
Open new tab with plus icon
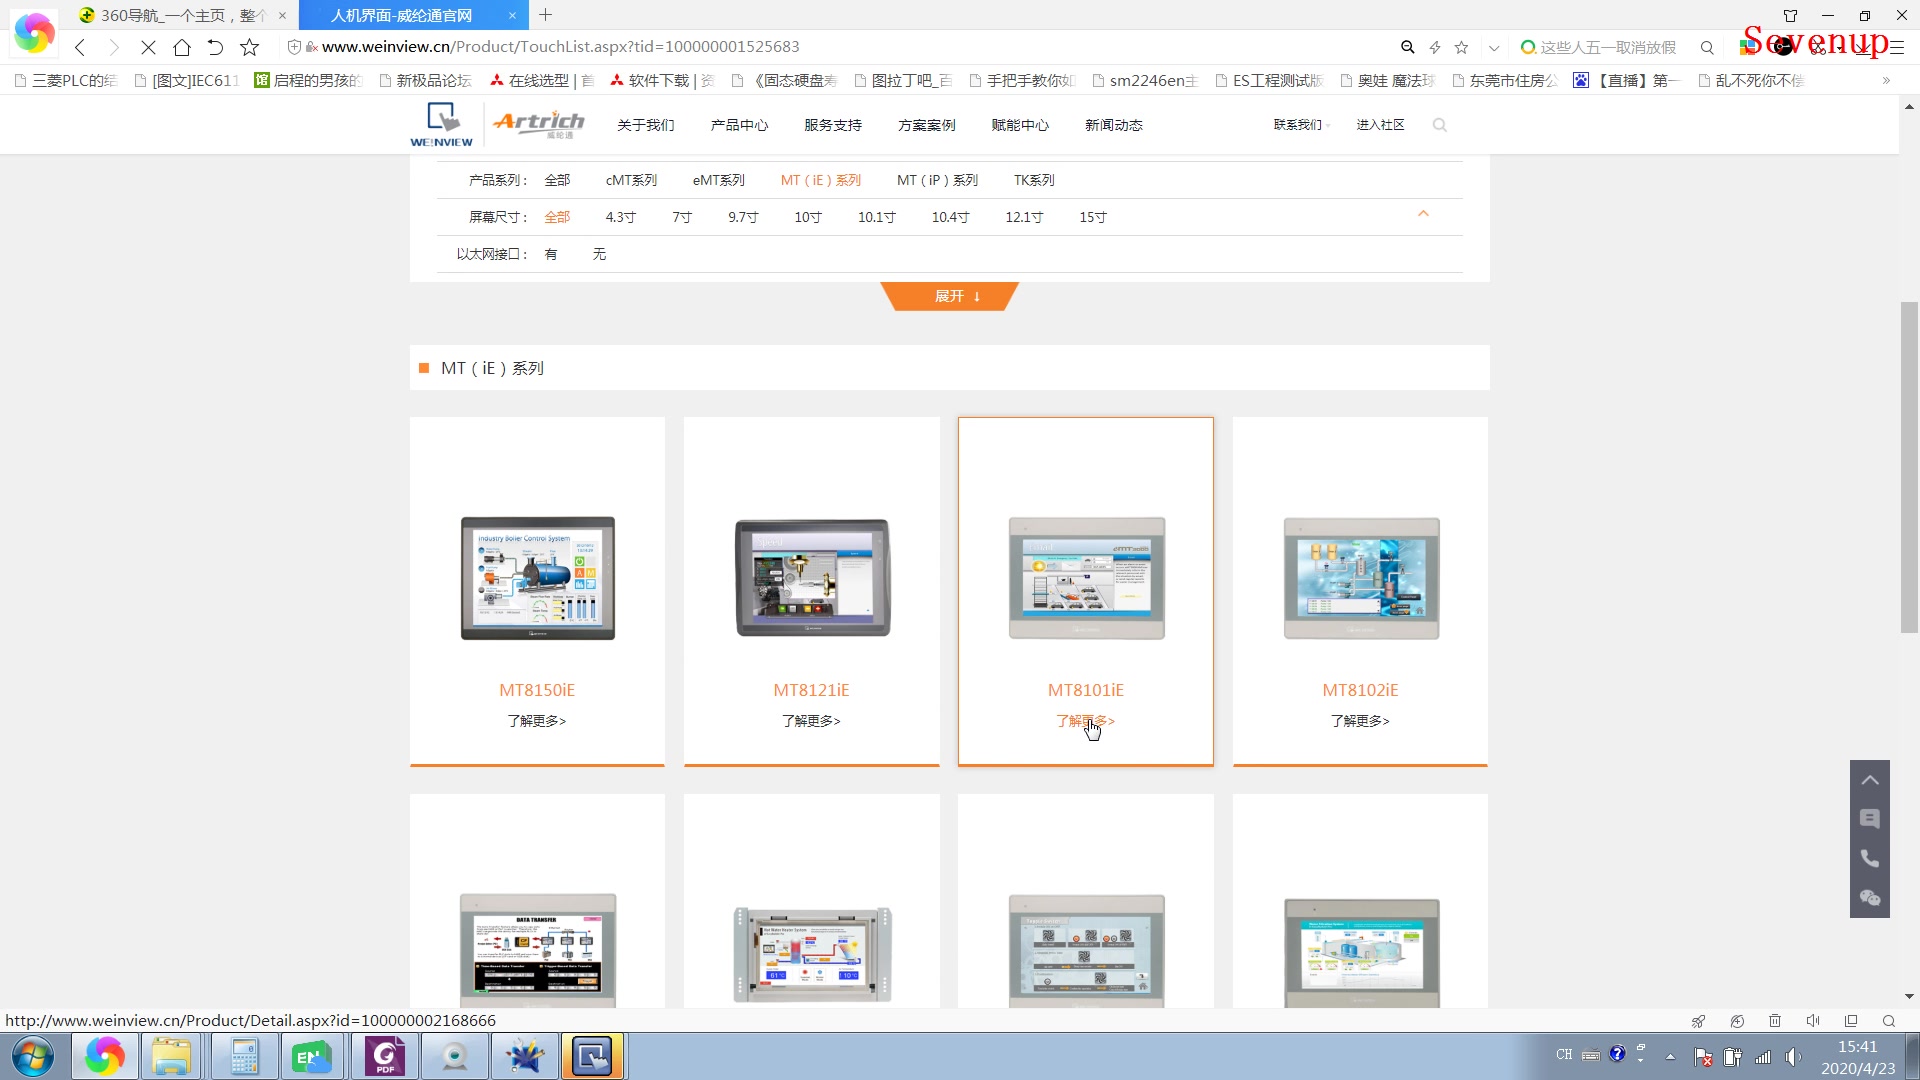[545, 15]
